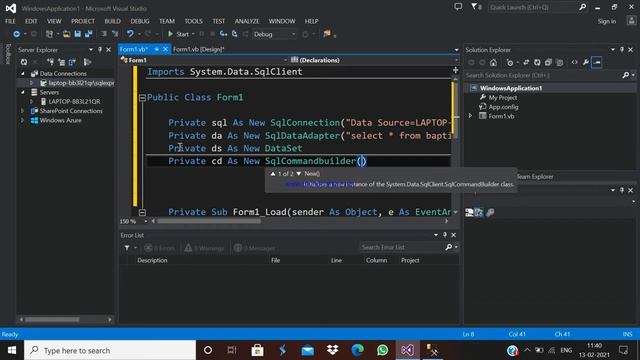This screenshot has width=640, height=360.
Task: Open the DEBUG menu
Action: coord(140,21)
